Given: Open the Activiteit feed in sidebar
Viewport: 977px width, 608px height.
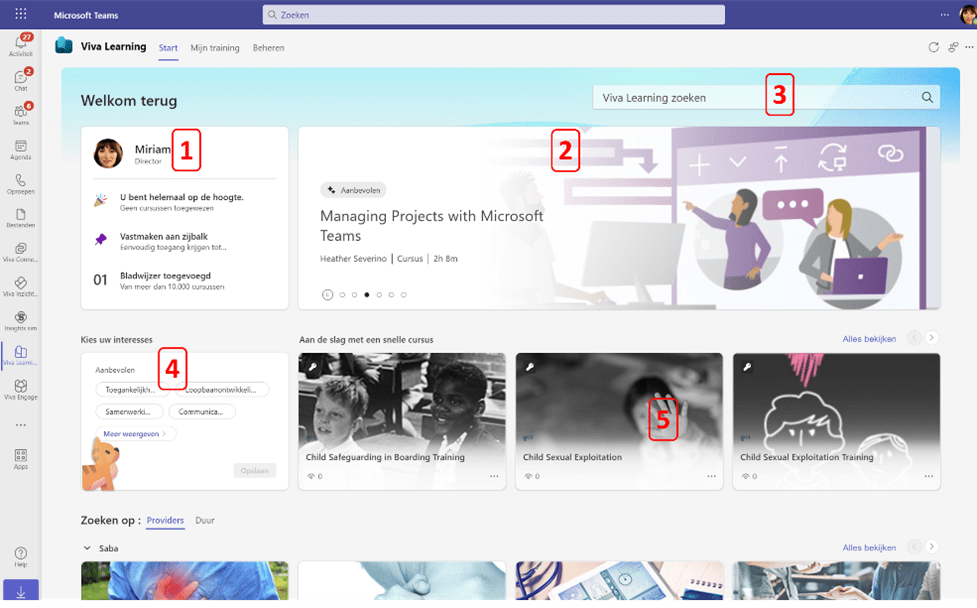Looking at the screenshot, I should click(x=21, y=45).
